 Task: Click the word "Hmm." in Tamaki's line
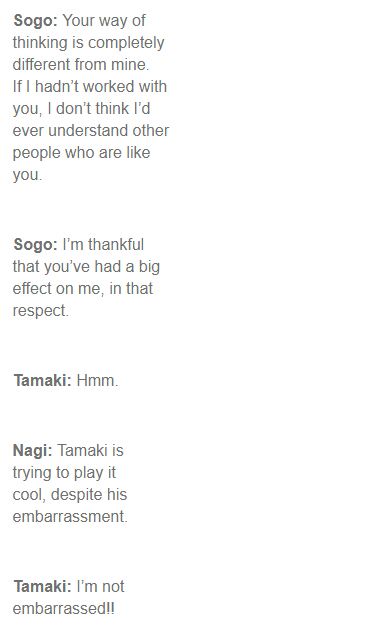tap(97, 380)
